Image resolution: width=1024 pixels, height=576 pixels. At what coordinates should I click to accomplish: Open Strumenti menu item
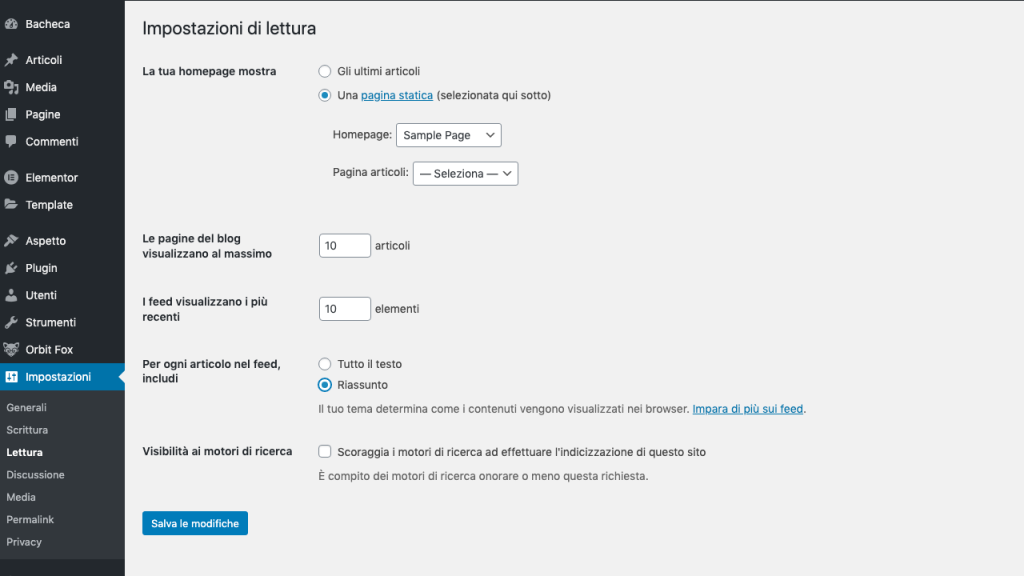click(x=62, y=323)
